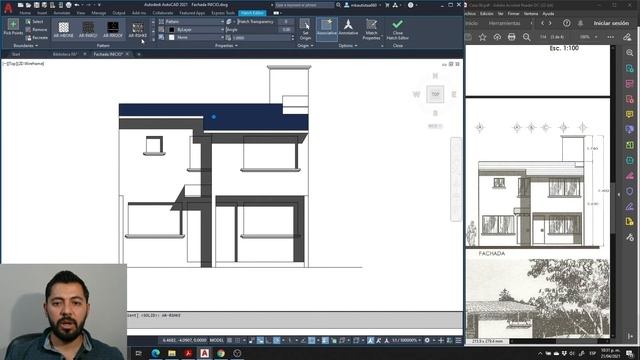Choose the AR-PARQ1 hatch pattern
The height and width of the screenshot is (360, 640).
click(x=88, y=29)
